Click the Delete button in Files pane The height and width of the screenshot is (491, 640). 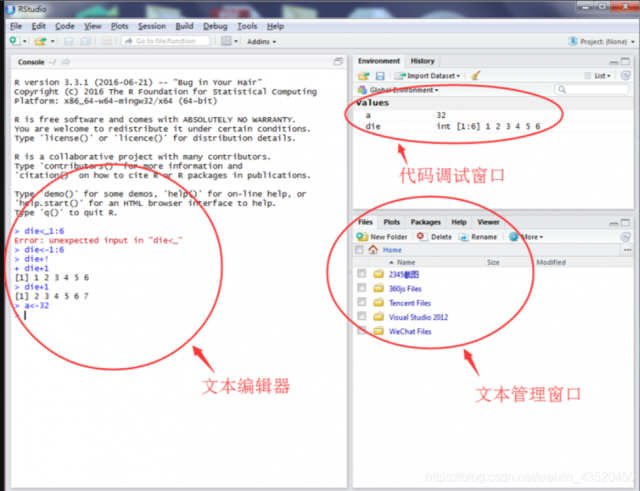(x=434, y=237)
